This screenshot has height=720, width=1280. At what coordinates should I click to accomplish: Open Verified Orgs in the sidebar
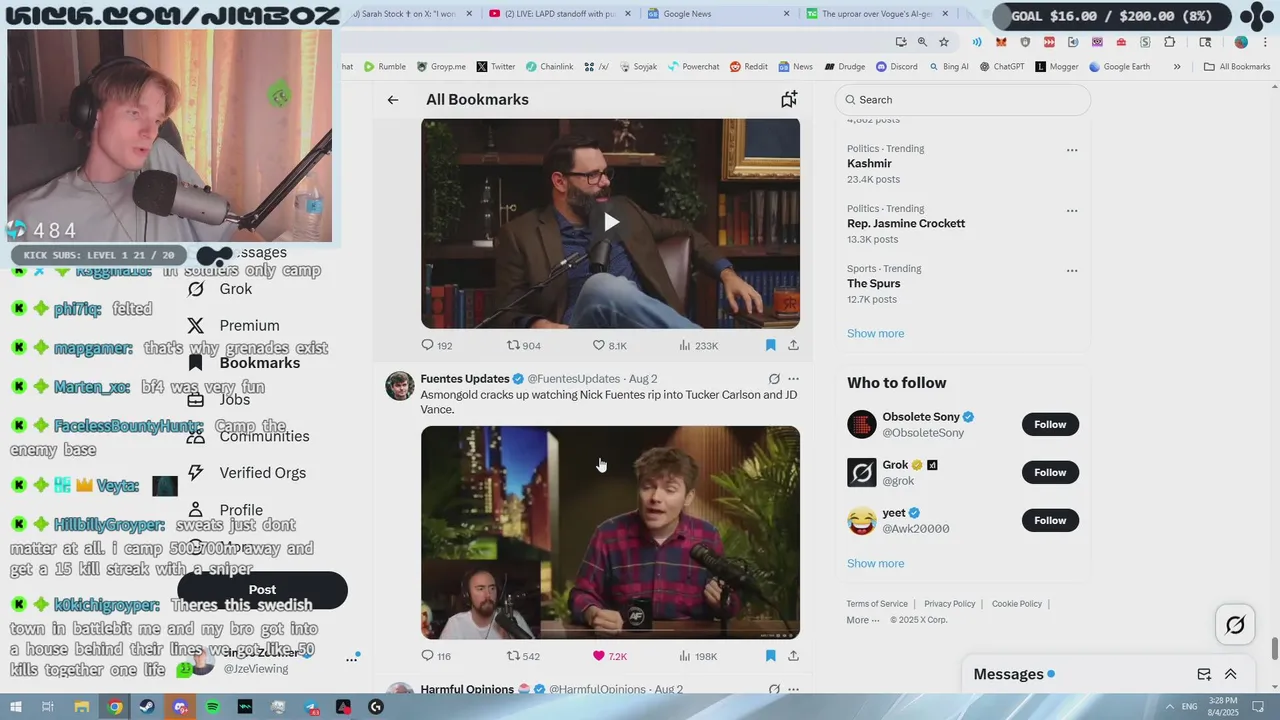coord(247,473)
